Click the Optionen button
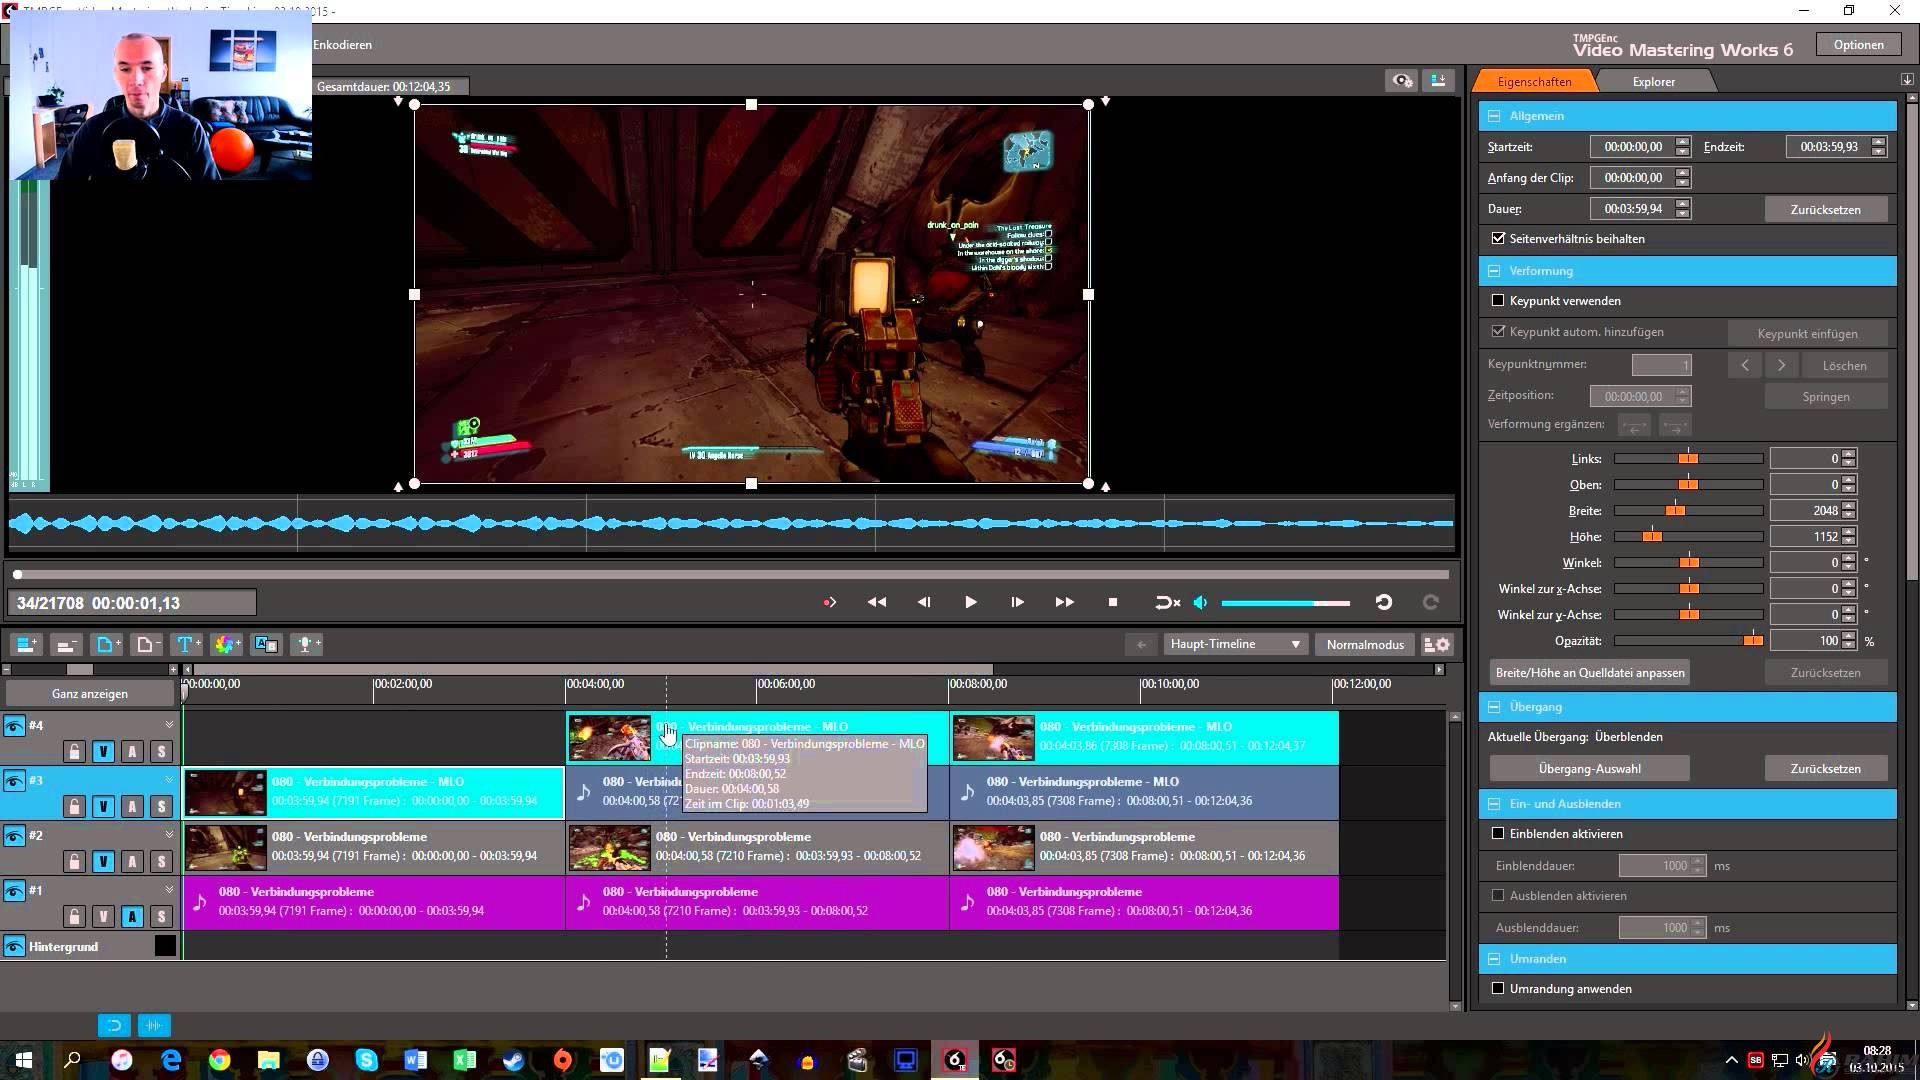Image resolution: width=1920 pixels, height=1080 pixels. coord(1859,45)
